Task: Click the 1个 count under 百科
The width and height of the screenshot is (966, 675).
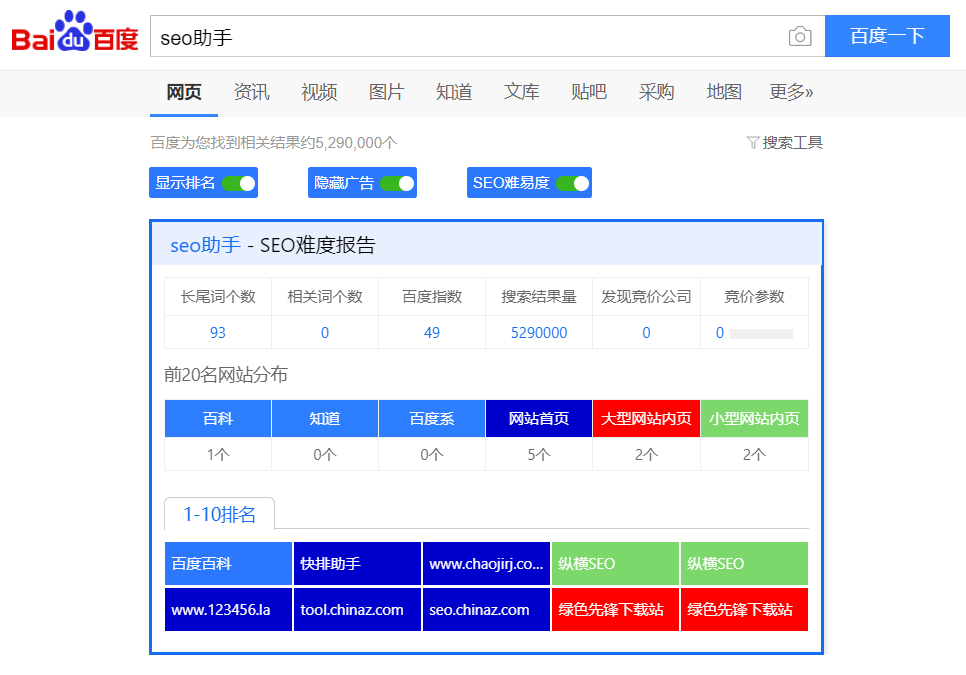Action: pos(217,455)
